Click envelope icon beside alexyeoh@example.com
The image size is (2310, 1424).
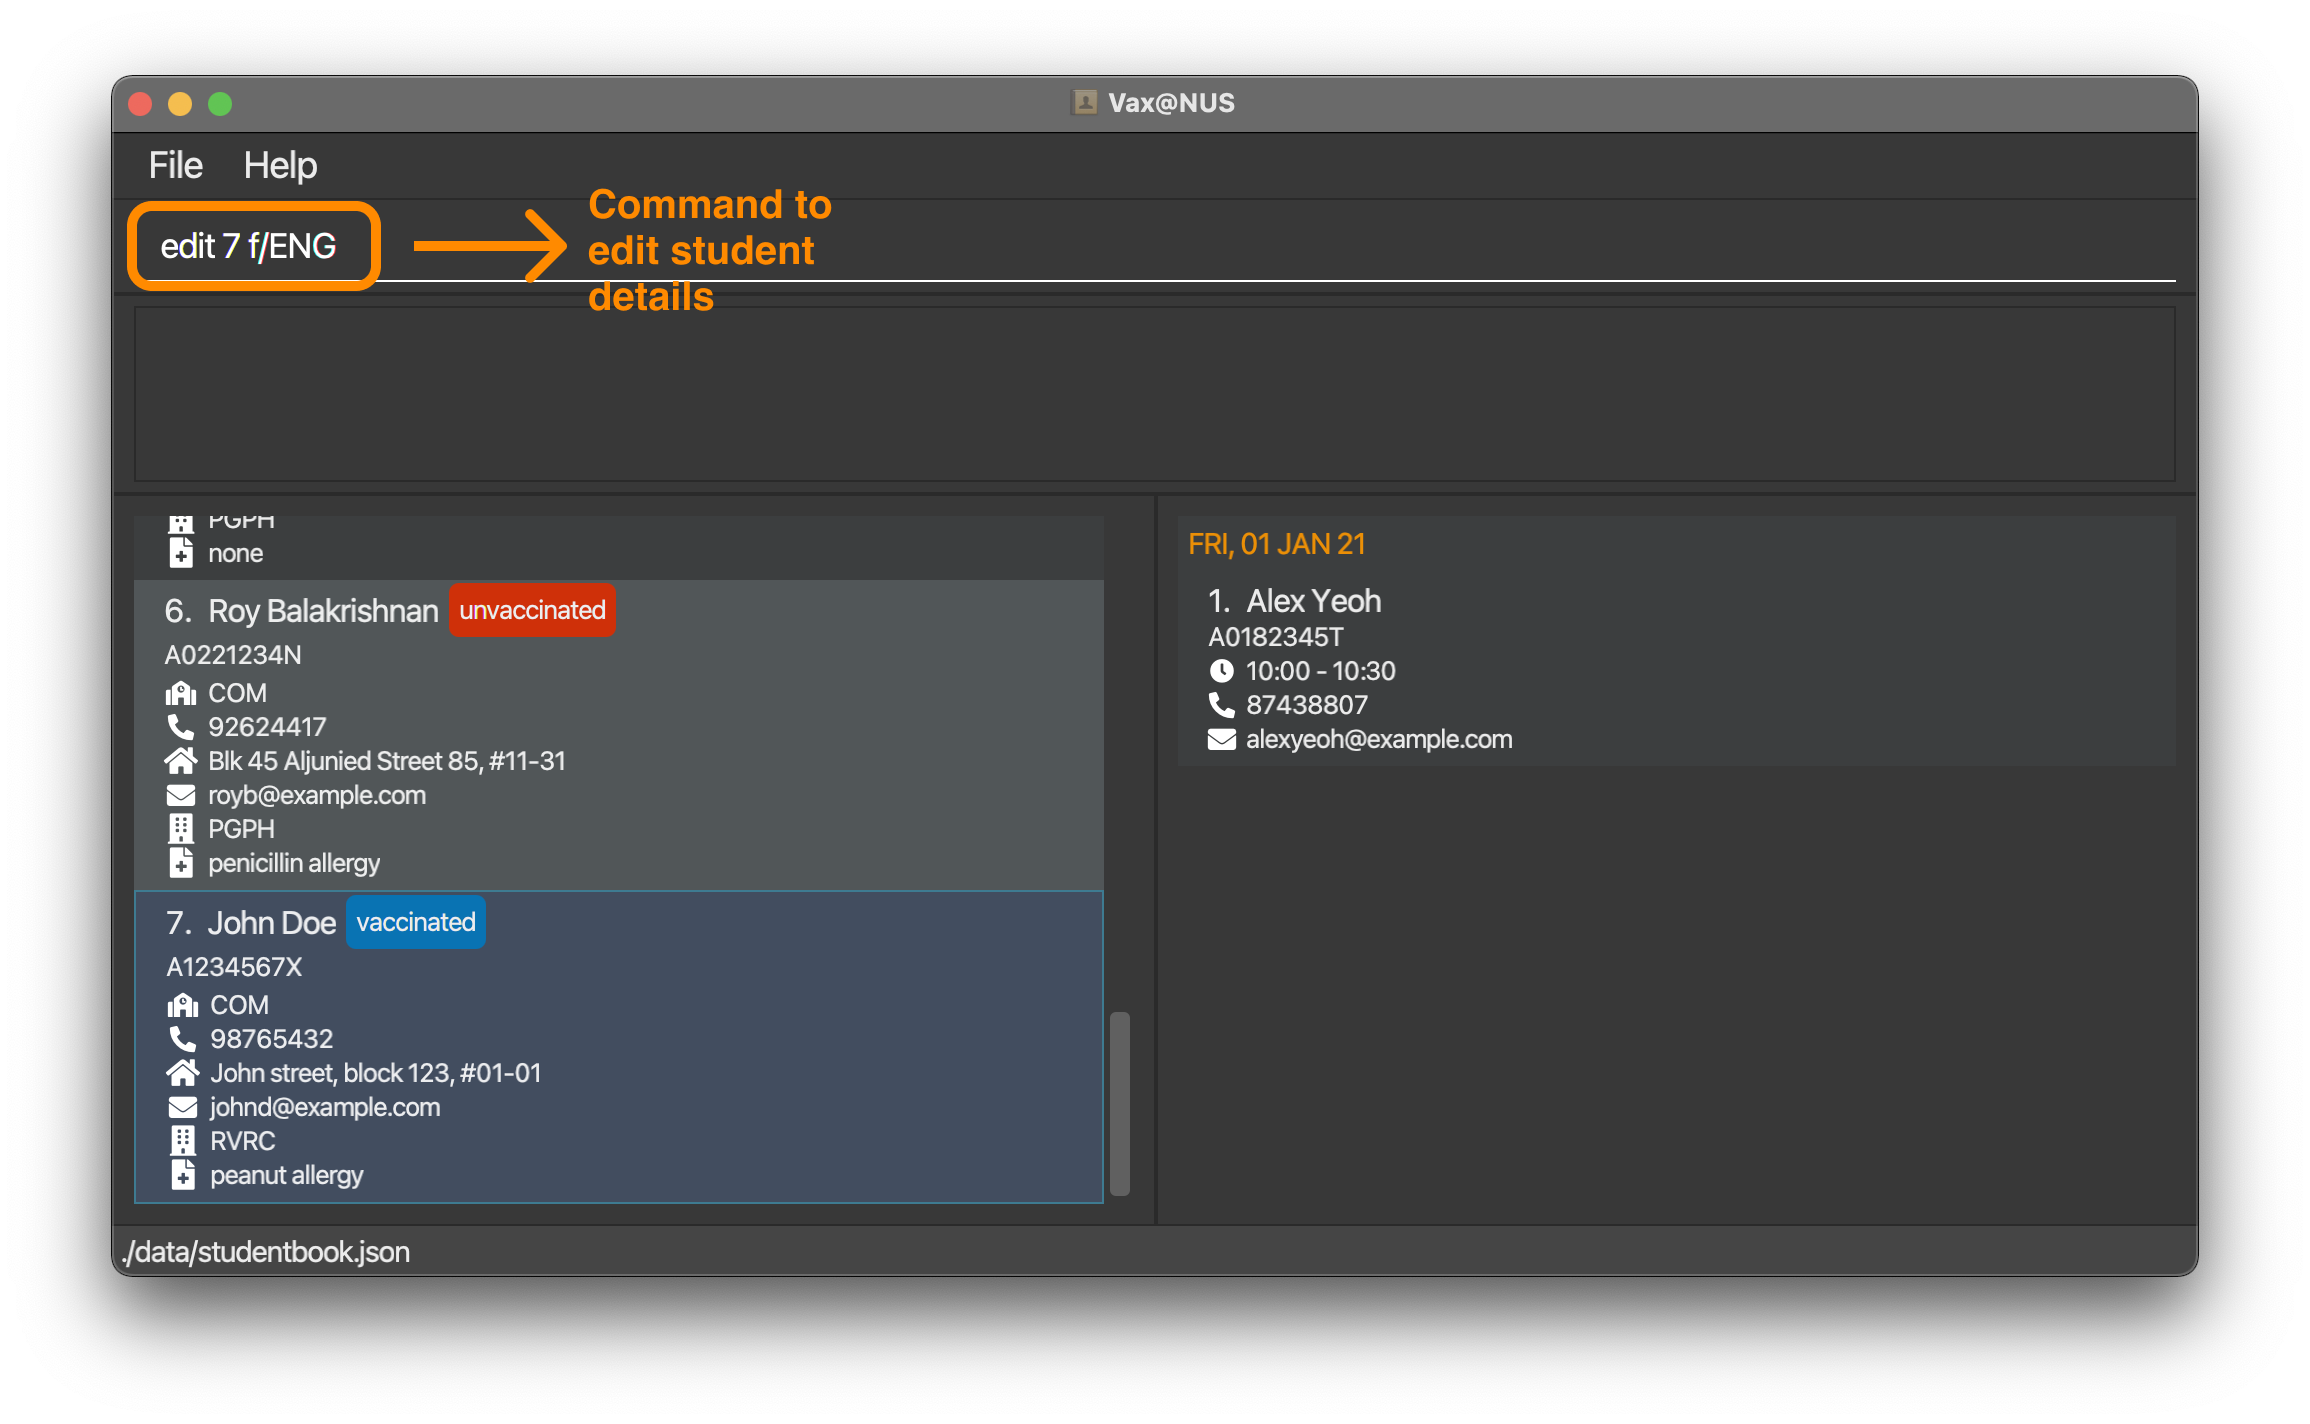click(1221, 739)
